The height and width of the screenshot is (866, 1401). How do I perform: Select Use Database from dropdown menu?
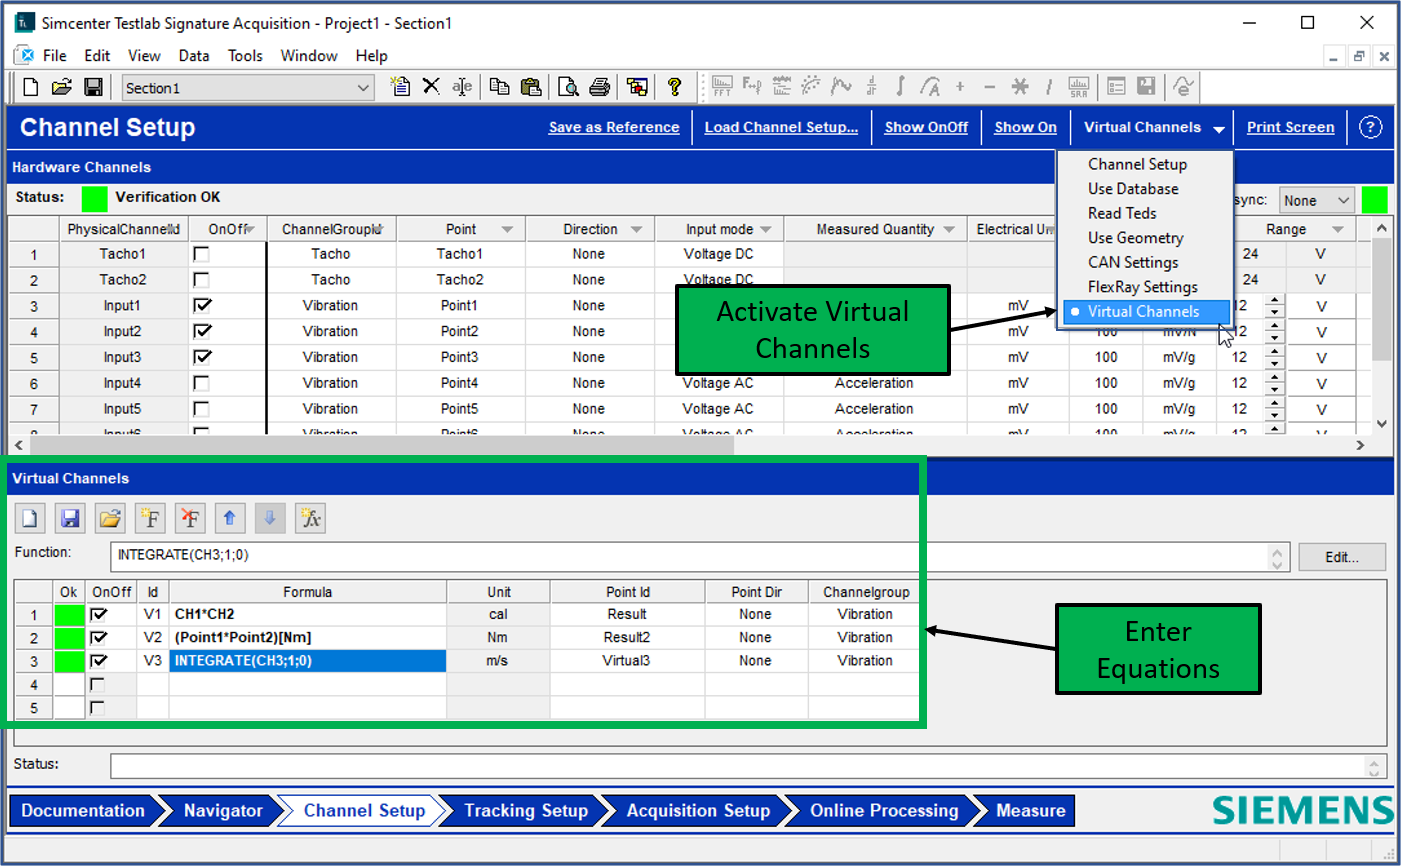1133,188
